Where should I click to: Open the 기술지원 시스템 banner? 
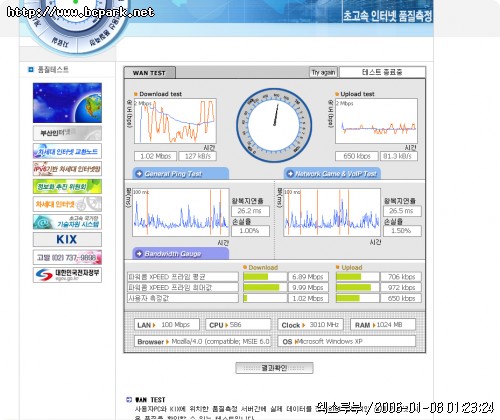tap(67, 222)
